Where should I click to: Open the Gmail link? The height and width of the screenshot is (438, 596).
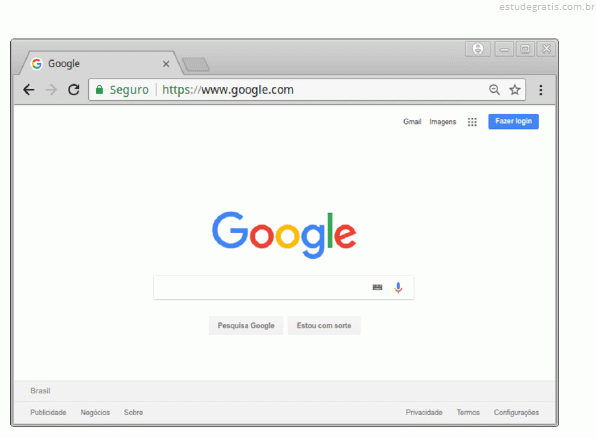tap(412, 122)
